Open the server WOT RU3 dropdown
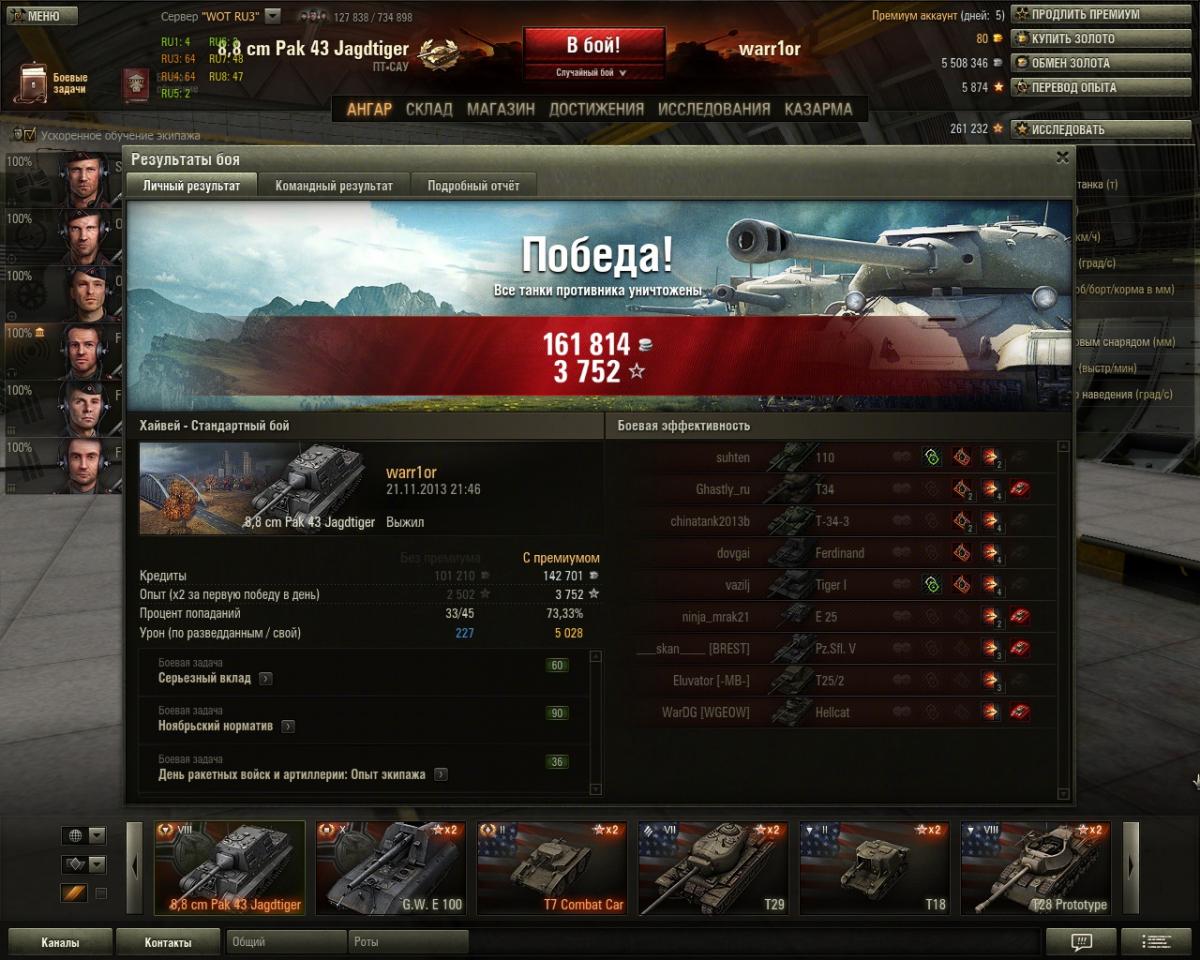 point(273,16)
